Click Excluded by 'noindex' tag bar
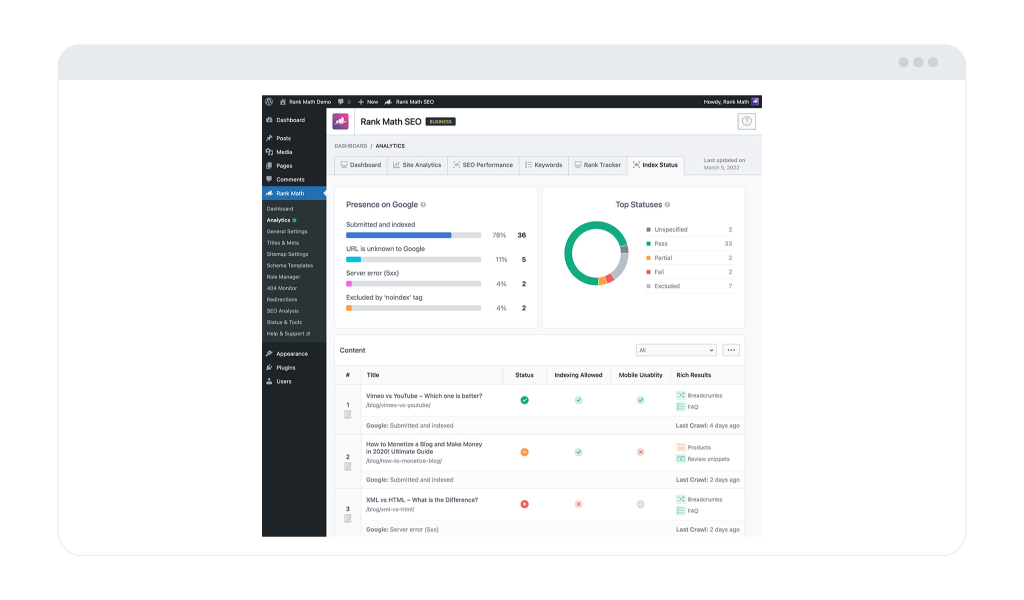This screenshot has width=1024, height=600. [x=413, y=308]
